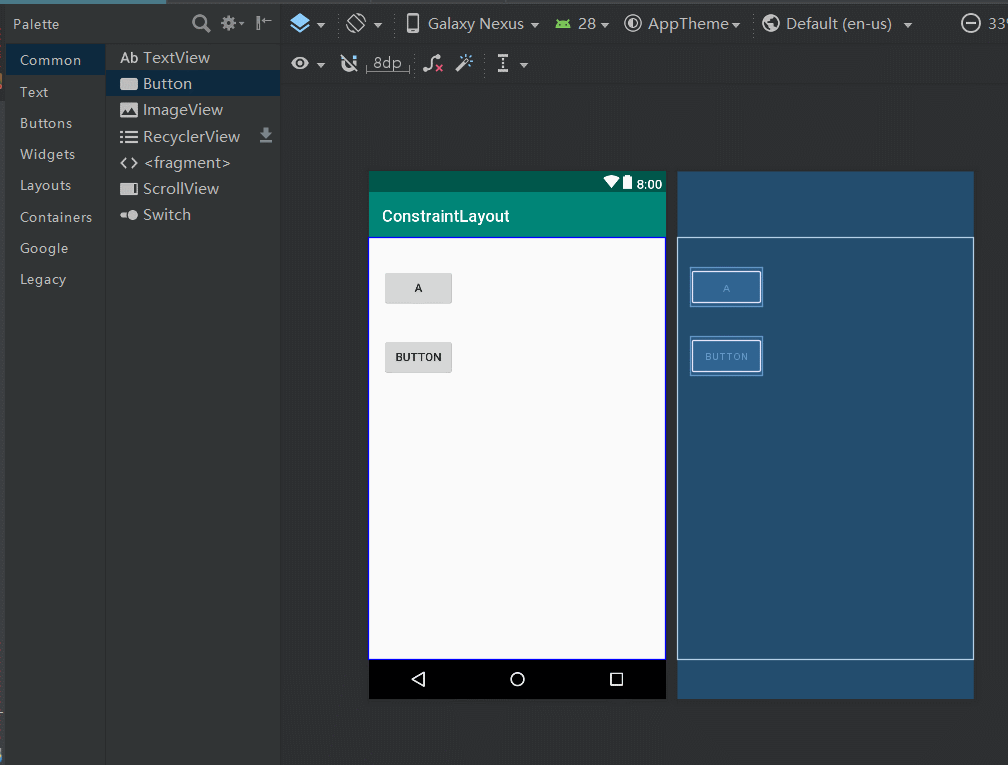Tap the back navigation triangle in preview
1008x765 pixels.
coord(418,679)
